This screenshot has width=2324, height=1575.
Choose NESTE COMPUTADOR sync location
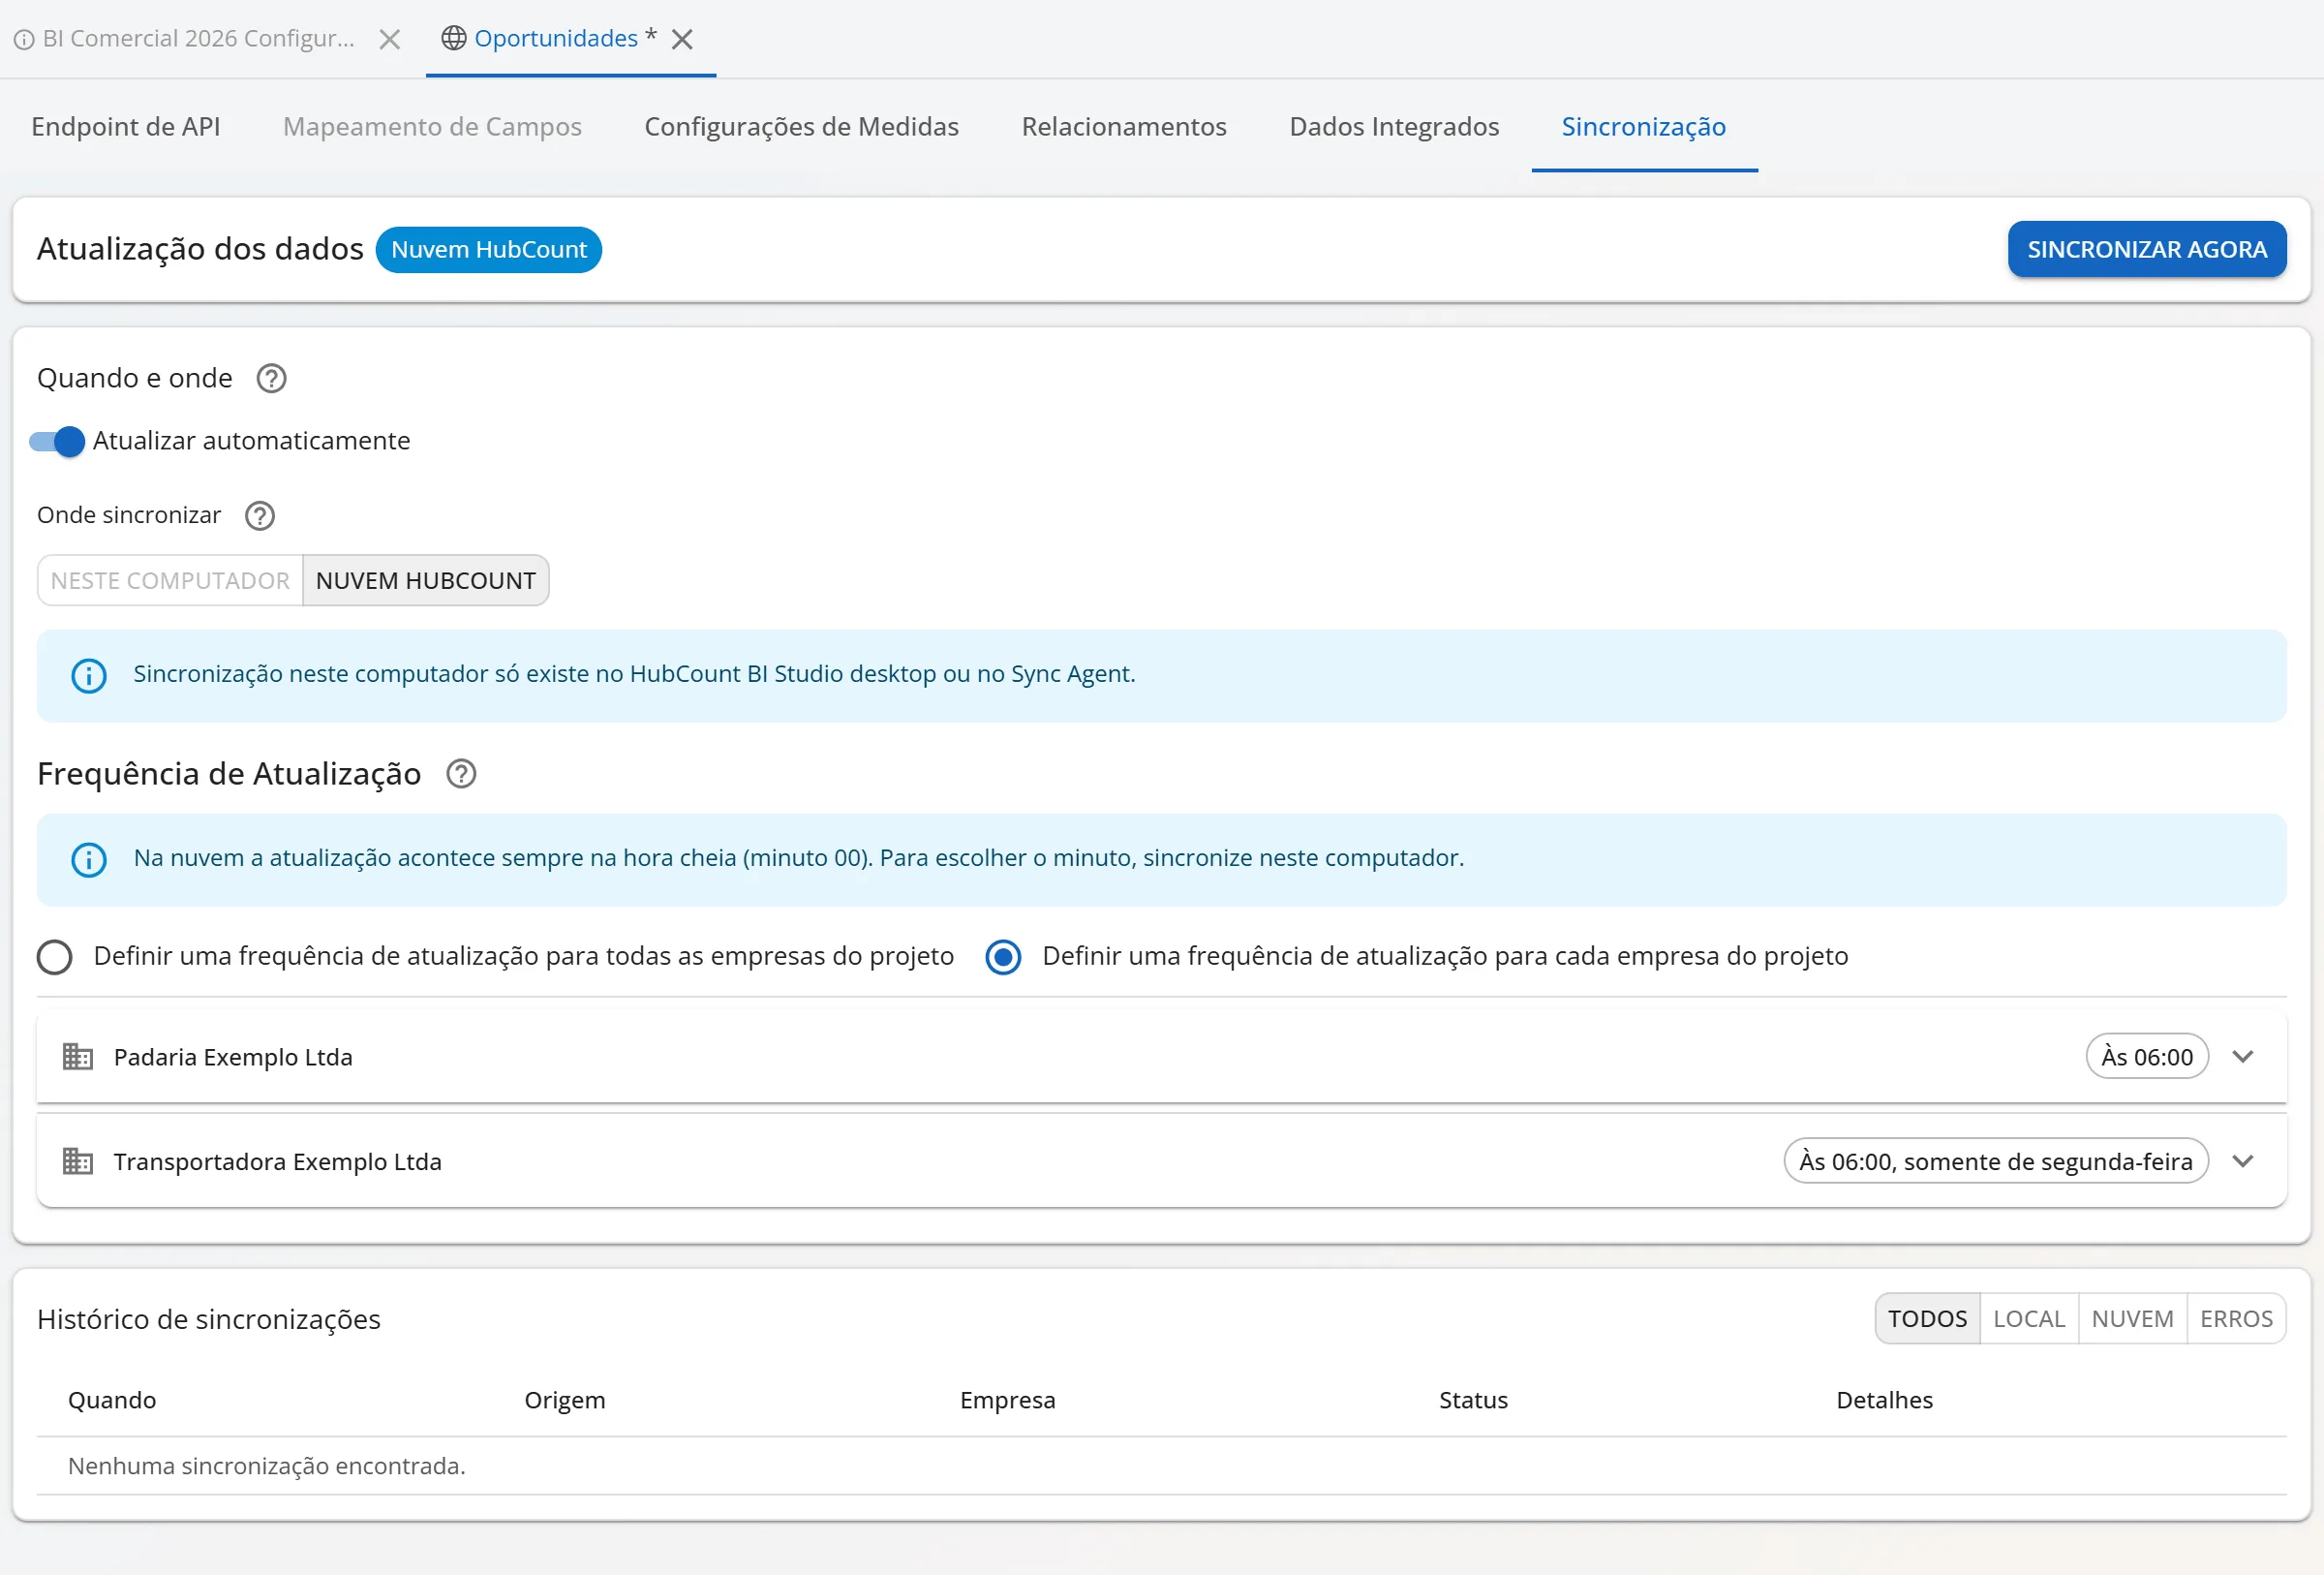point(170,580)
